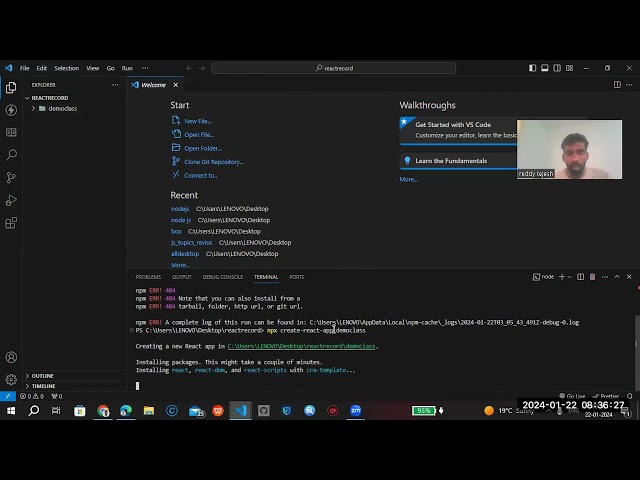Click the Open File link
Screen dimensions: 640x480
pos(199,135)
